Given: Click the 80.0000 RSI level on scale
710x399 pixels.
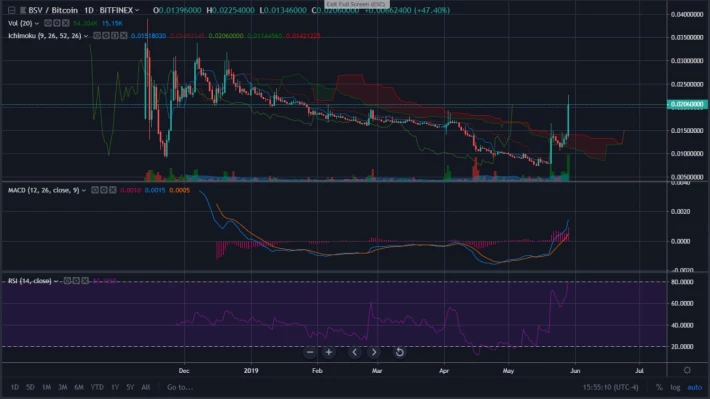Looking at the screenshot, I should click(682, 282).
